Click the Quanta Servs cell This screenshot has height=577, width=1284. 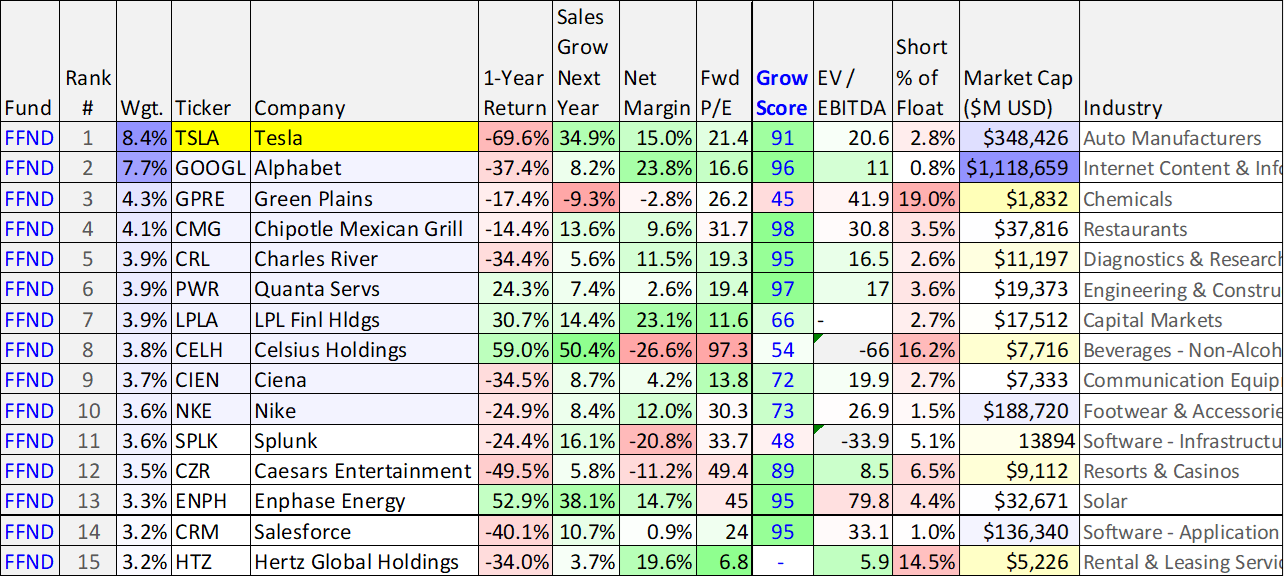(x=365, y=290)
